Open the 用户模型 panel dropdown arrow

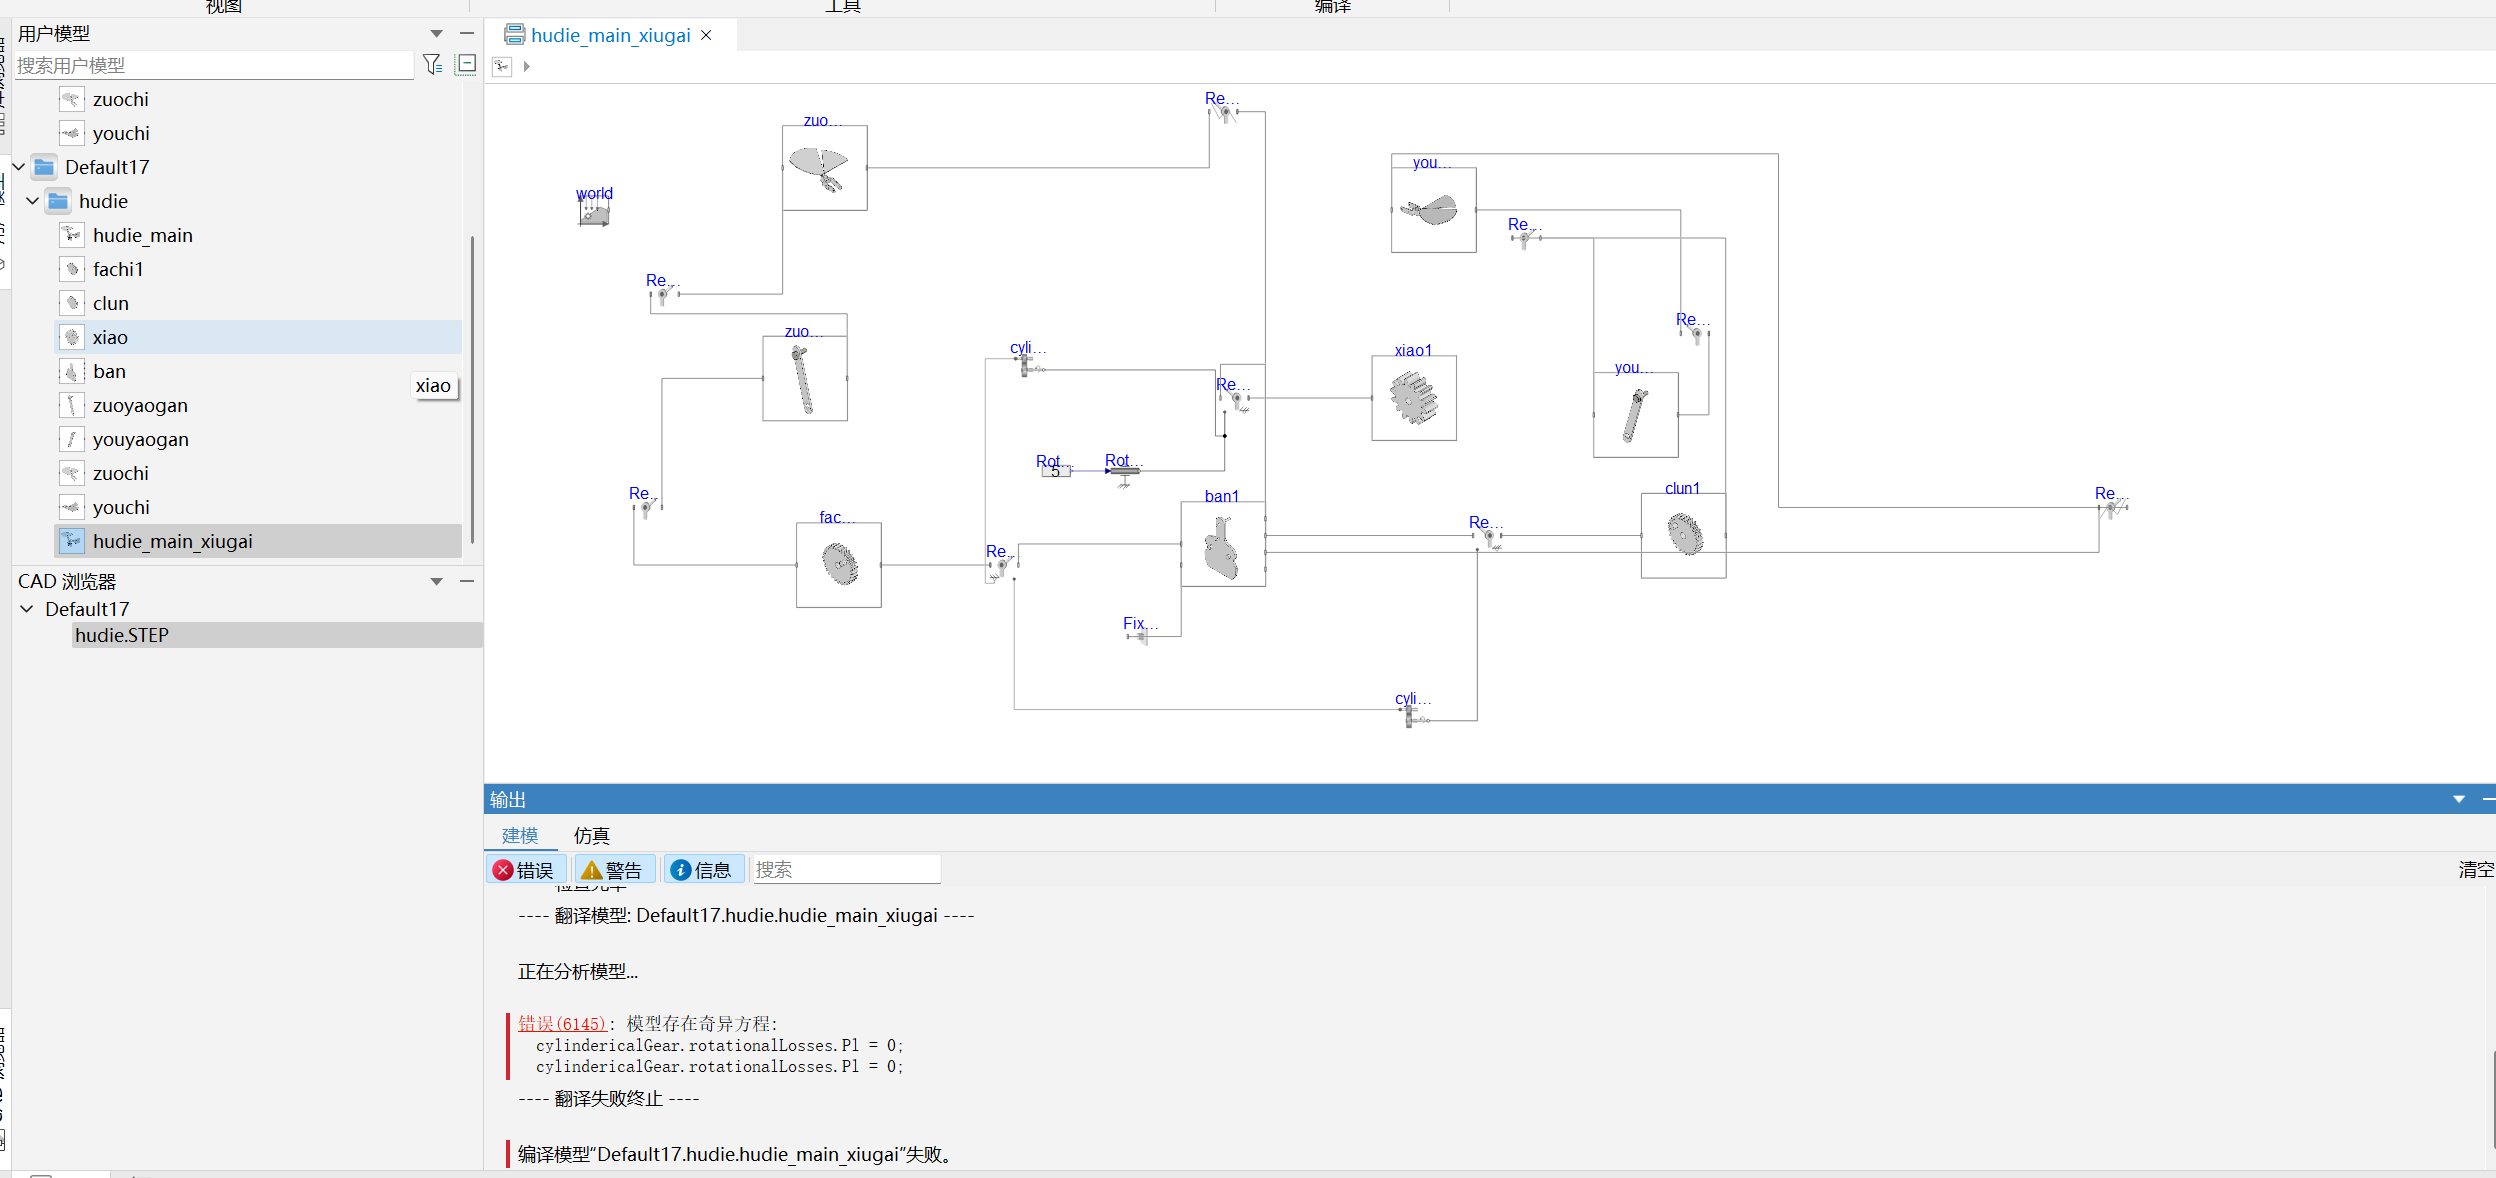[x=436, y=34]
